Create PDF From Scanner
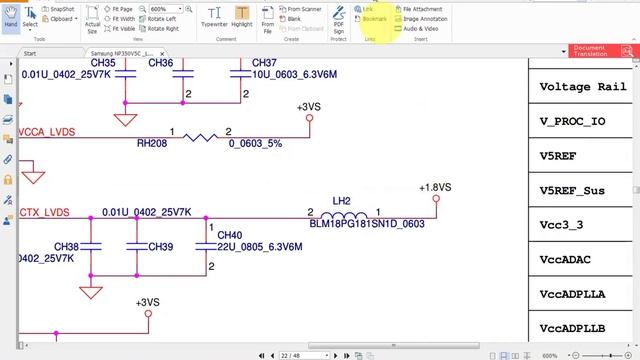640x360 pixels. coord(300,9)
